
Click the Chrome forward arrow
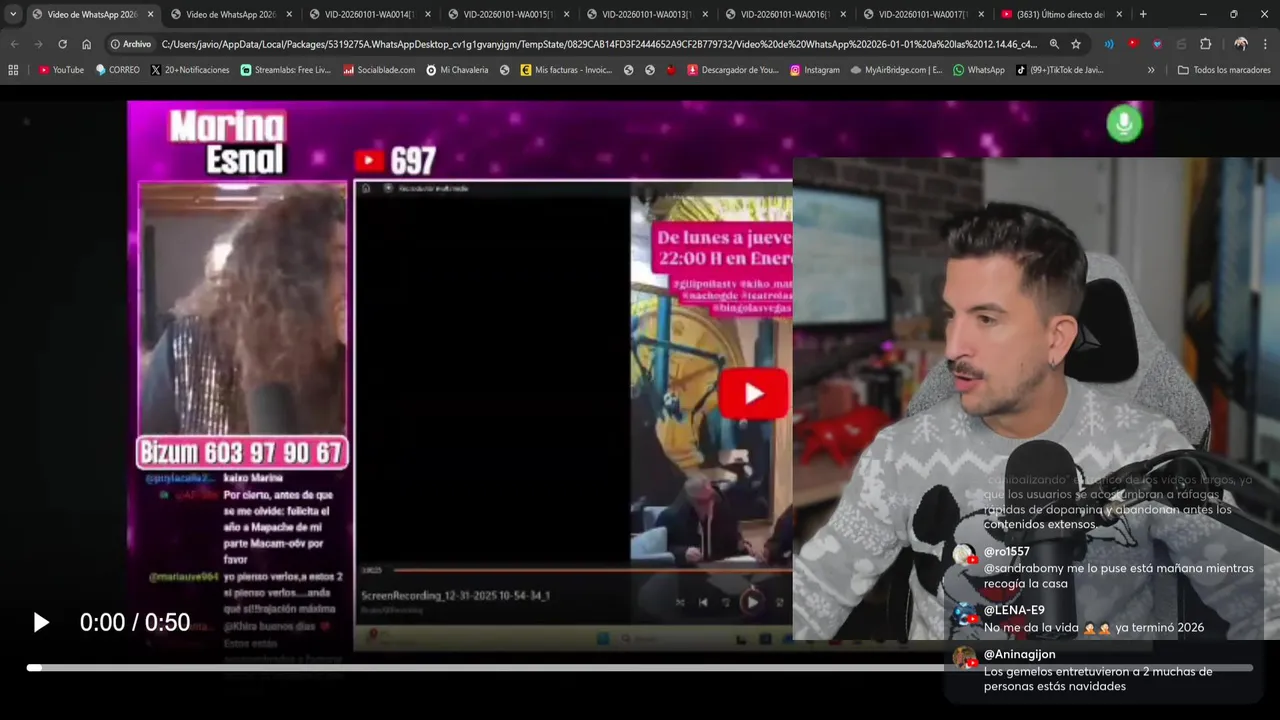(38, 44)
